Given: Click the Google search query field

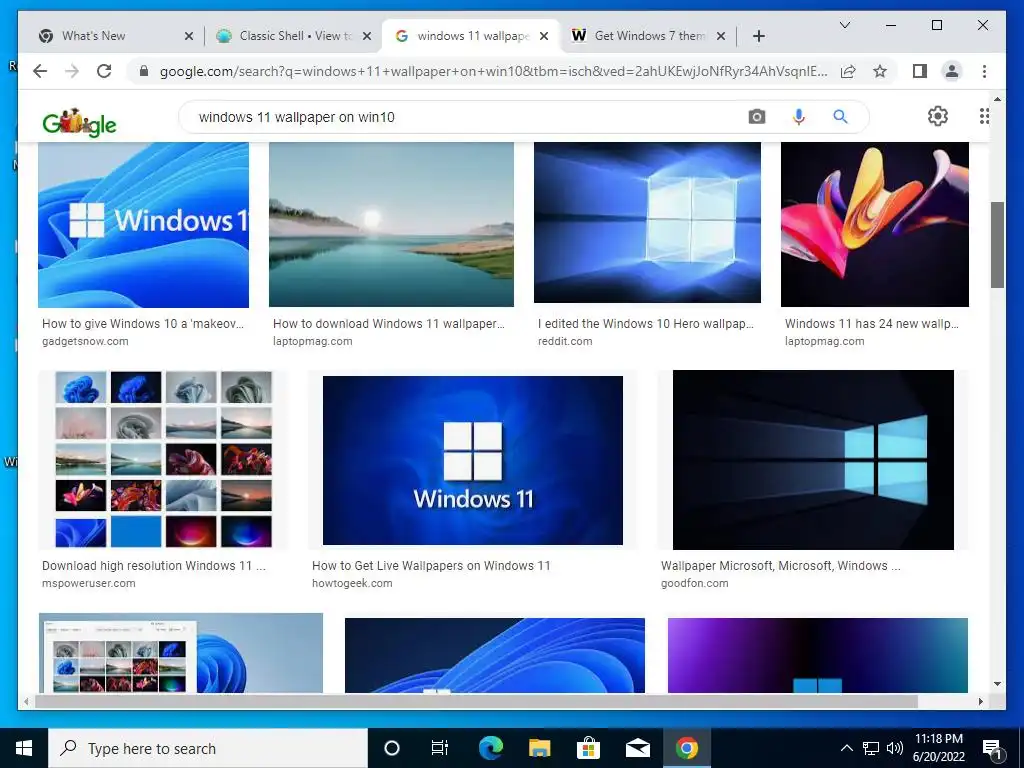Looking at the screenshot, I should 464,117.
